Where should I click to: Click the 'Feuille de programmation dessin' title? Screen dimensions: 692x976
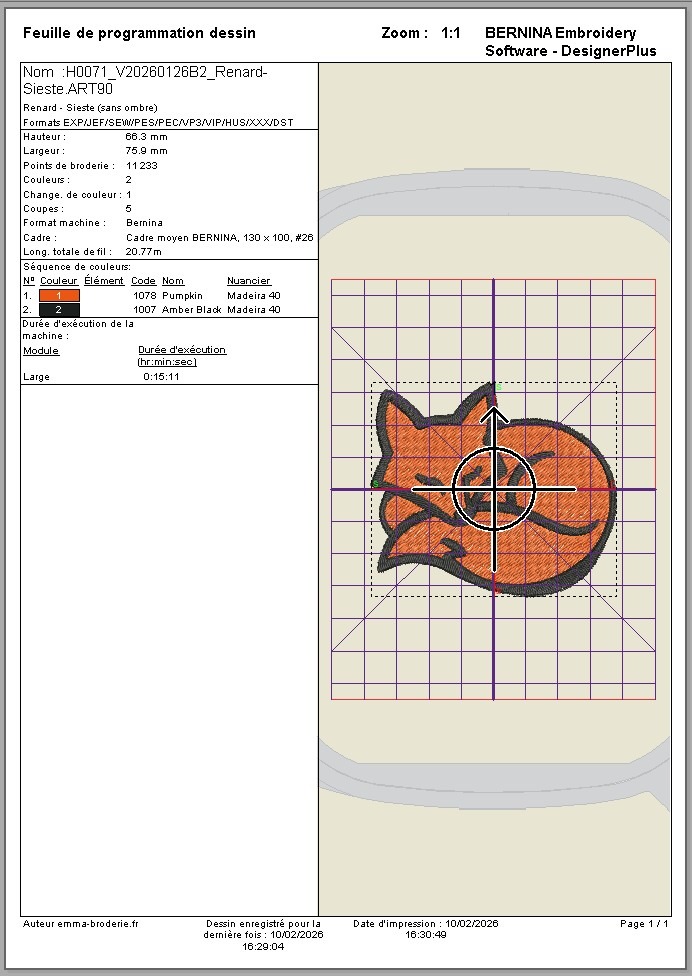click(139, 33)
